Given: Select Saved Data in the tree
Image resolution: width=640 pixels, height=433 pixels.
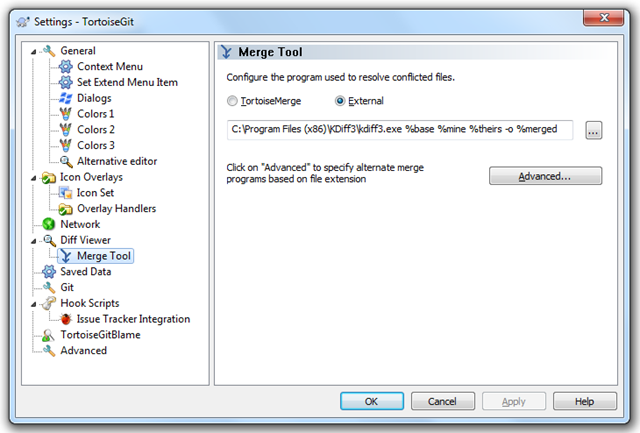Looking at the screenshot, I should 86,272.
